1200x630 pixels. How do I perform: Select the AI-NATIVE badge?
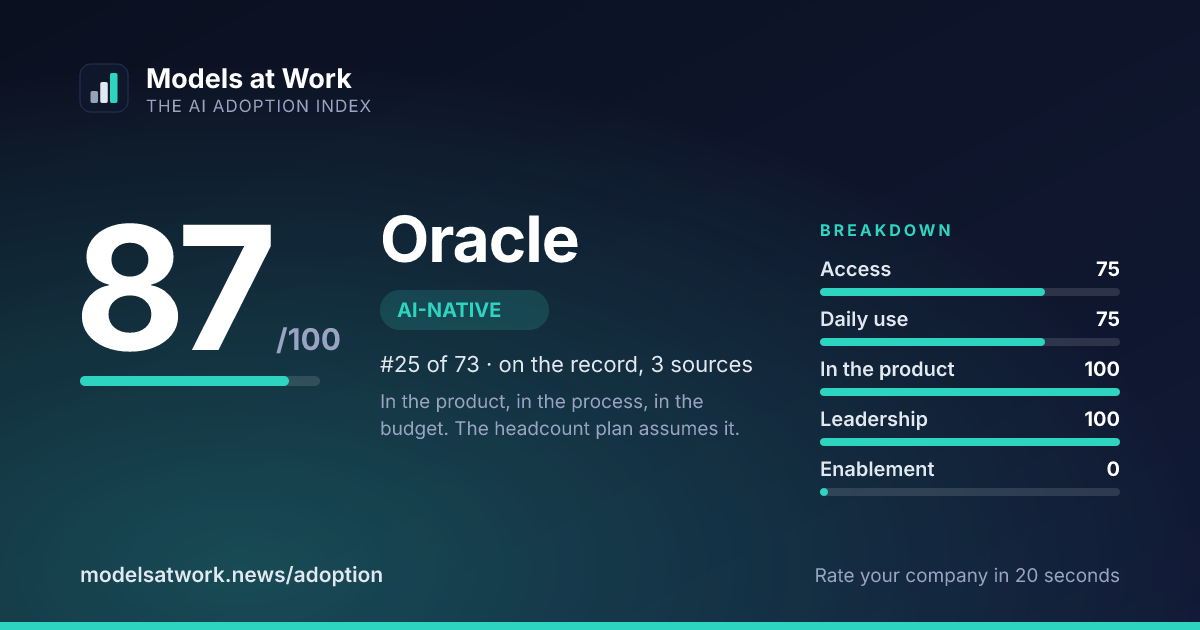[x=464, y=310]
